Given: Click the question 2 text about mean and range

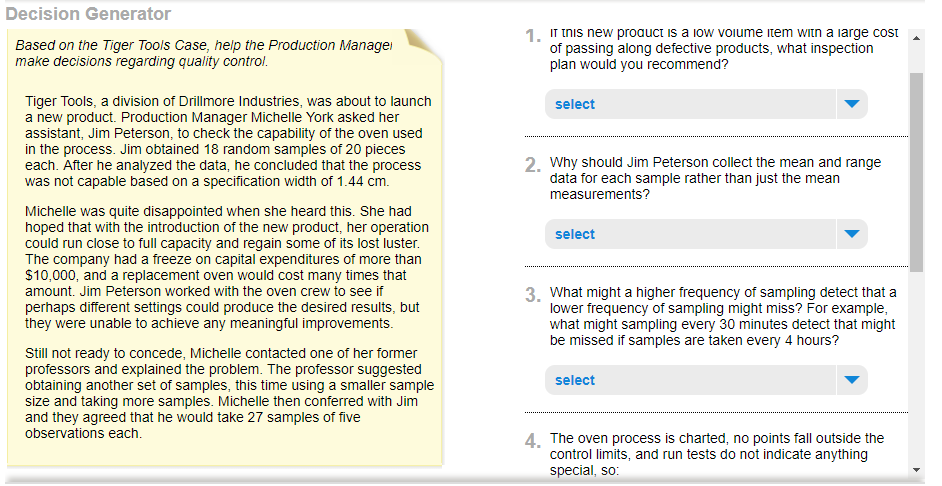Looking at the screenshot, I should point(715,178).
